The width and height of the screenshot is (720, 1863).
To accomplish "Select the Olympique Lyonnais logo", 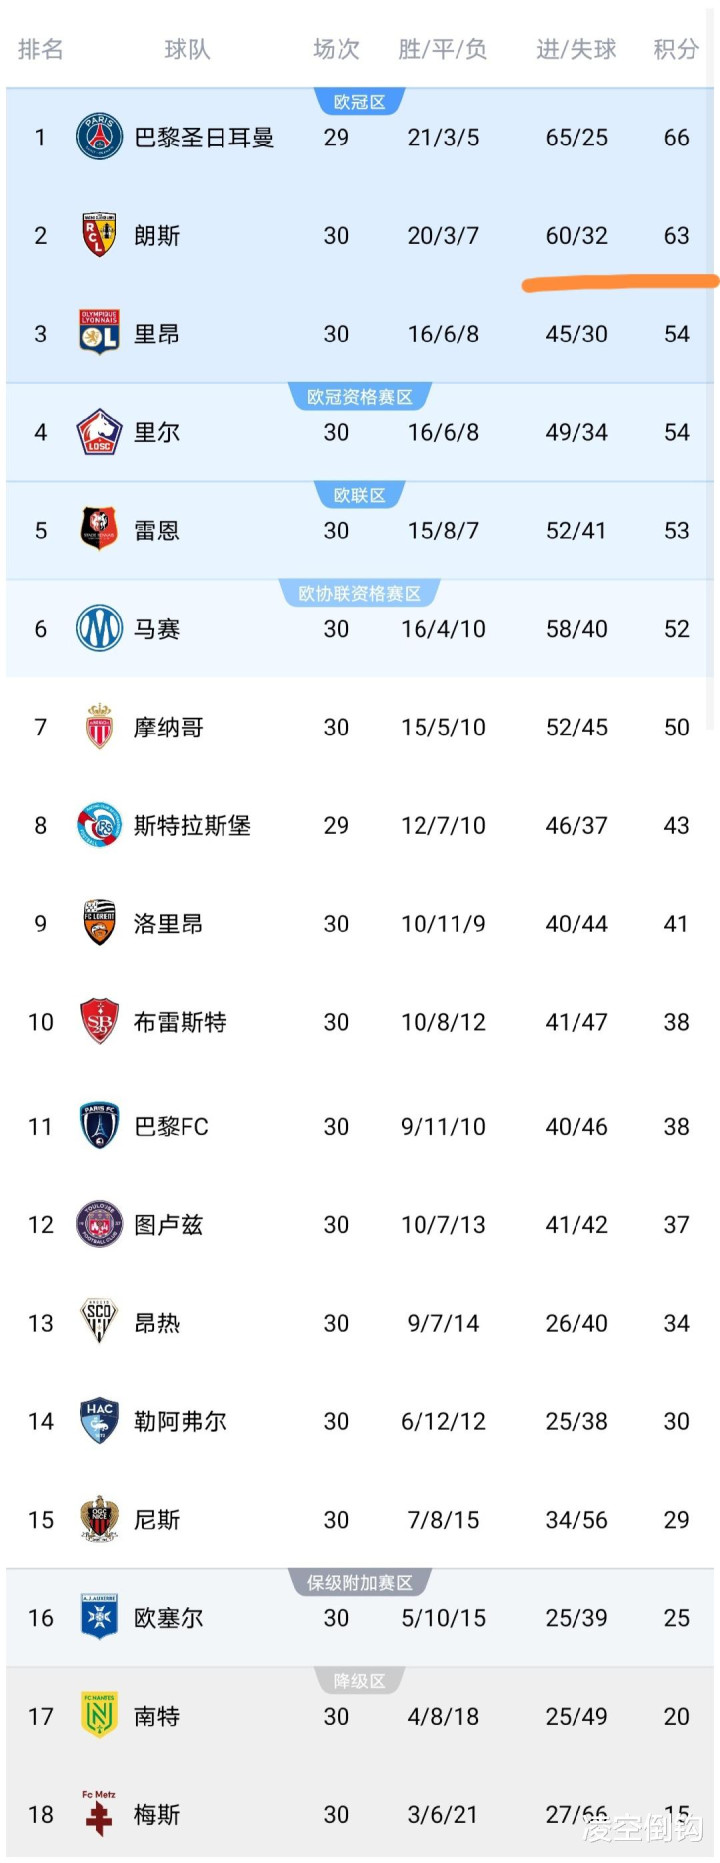I will 99,332.
